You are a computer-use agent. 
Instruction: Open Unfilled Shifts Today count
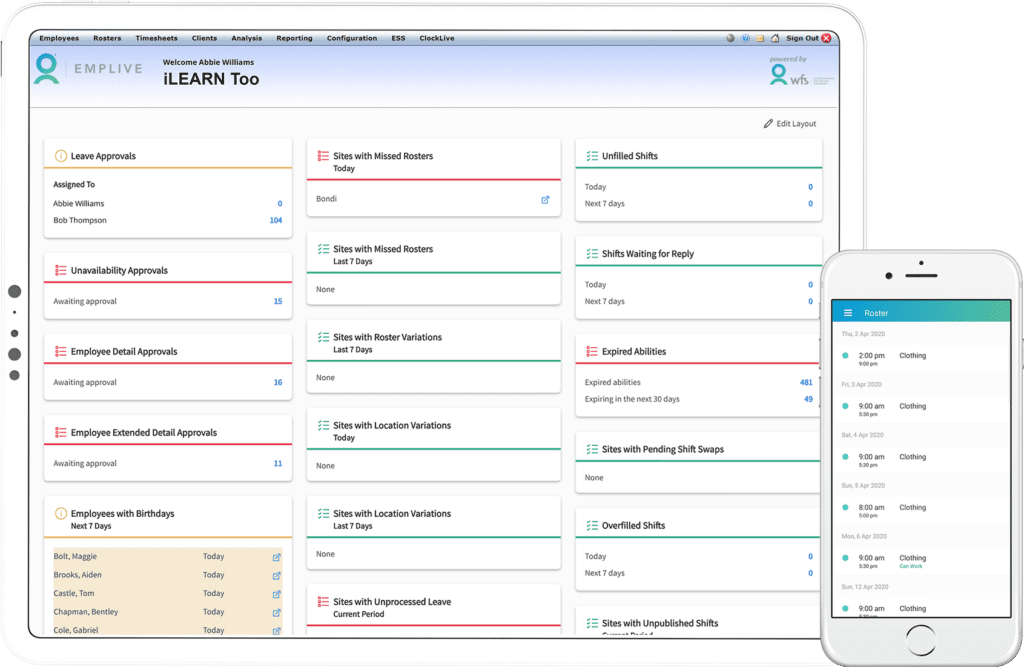click(810, 187)
